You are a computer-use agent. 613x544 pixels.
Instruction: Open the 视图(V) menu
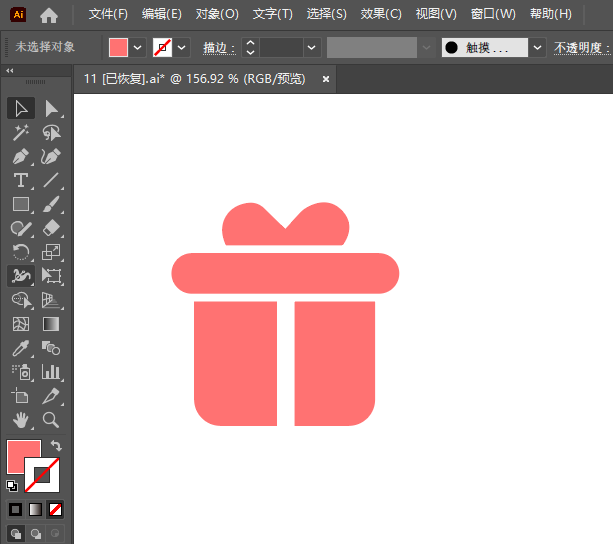436,14
